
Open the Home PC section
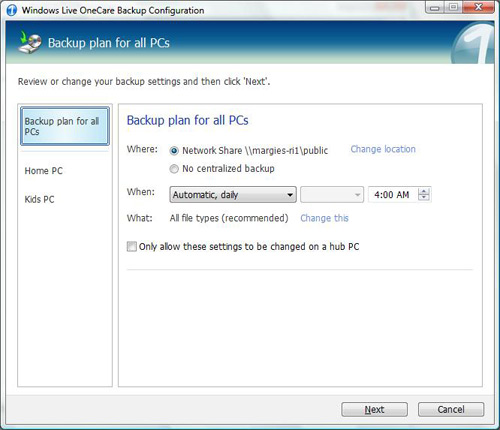coord(43,171)
